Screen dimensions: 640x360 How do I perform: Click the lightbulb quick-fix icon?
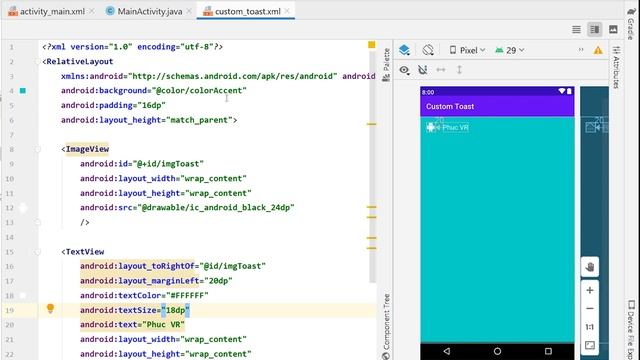[x=50, y=308]
